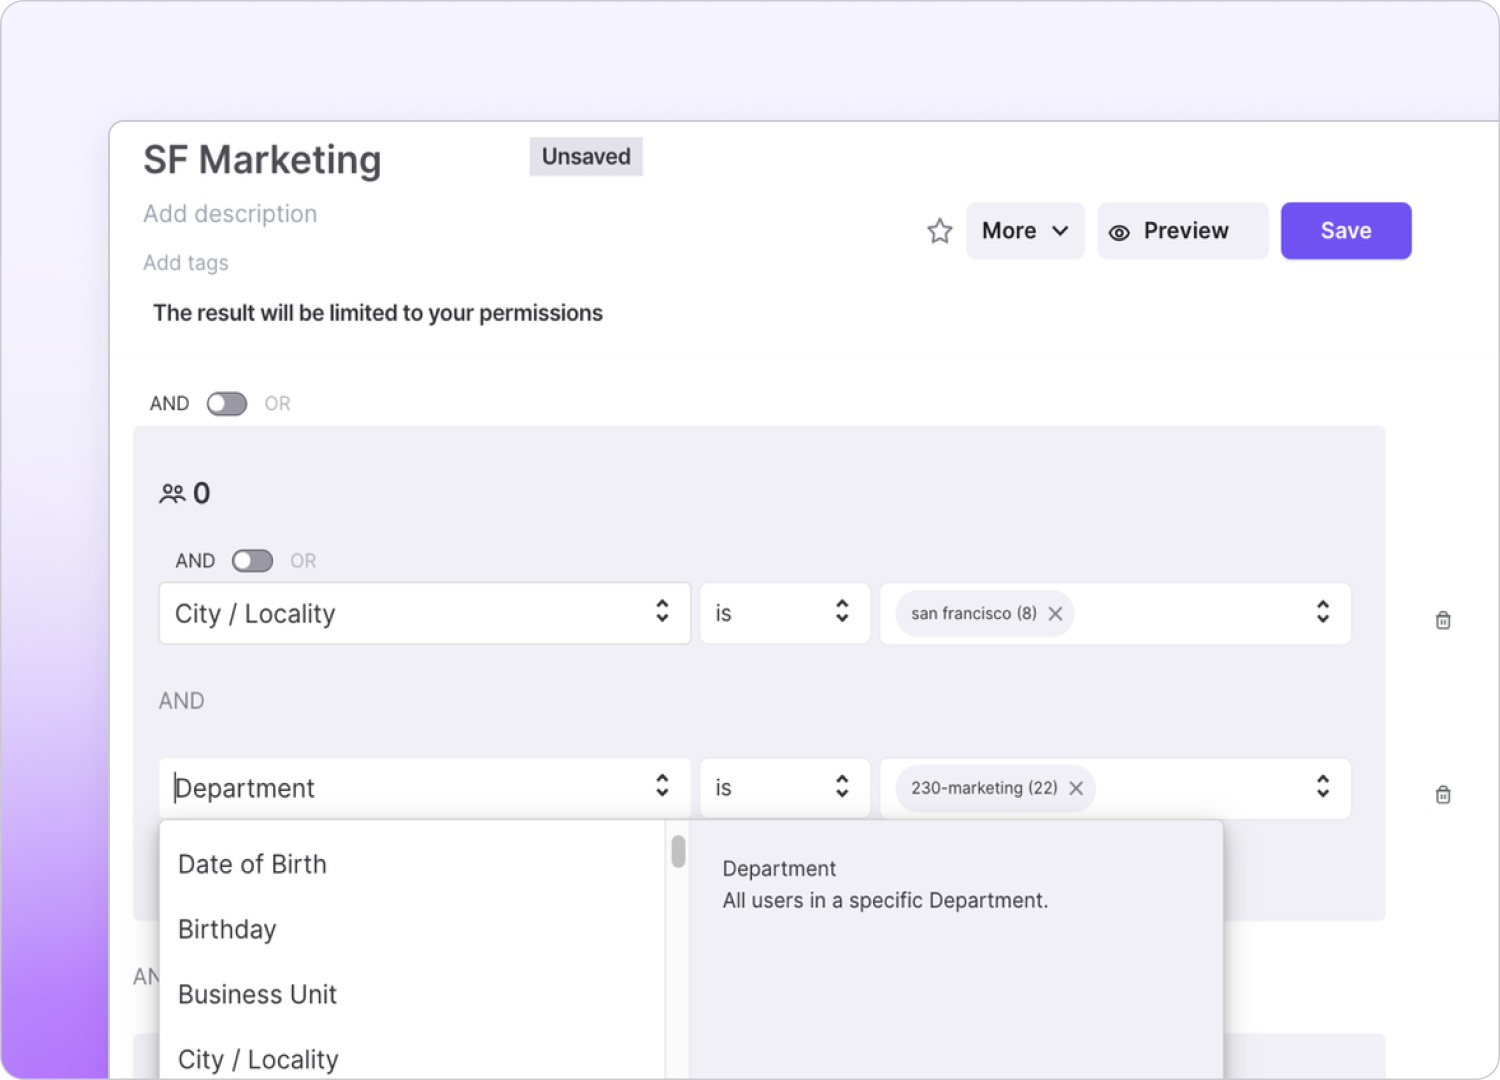1500x1080 pixels.
Task: Delete the City / Locality filter row
Action: point(1443,620)
